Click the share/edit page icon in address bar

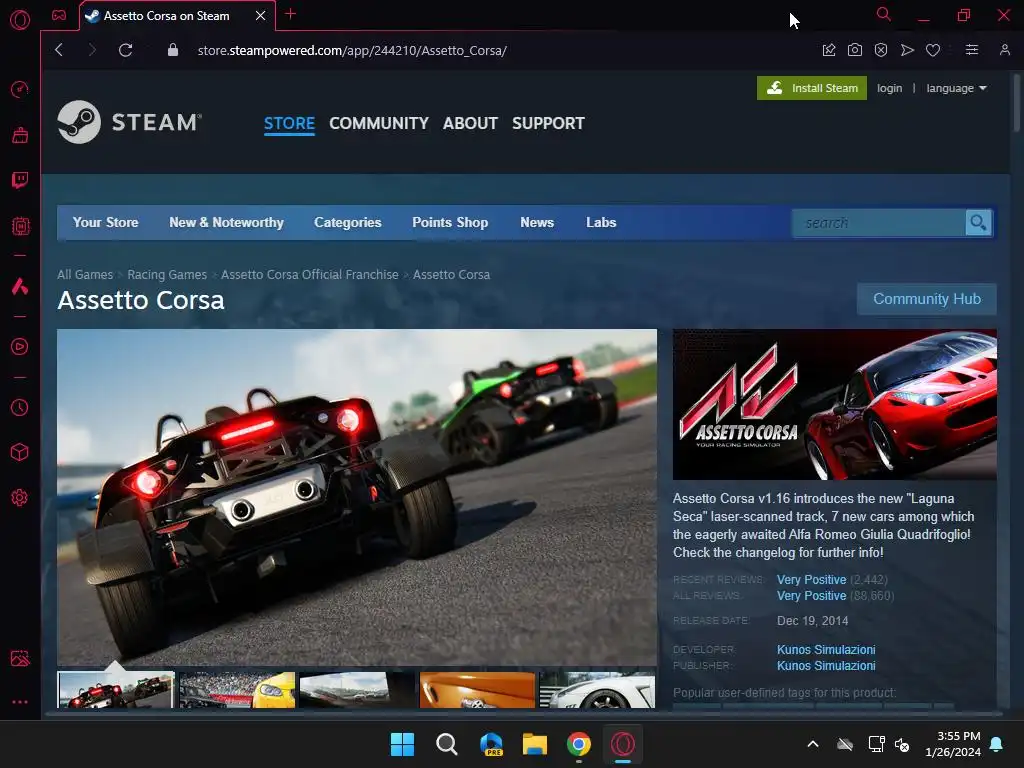(829, 50)
